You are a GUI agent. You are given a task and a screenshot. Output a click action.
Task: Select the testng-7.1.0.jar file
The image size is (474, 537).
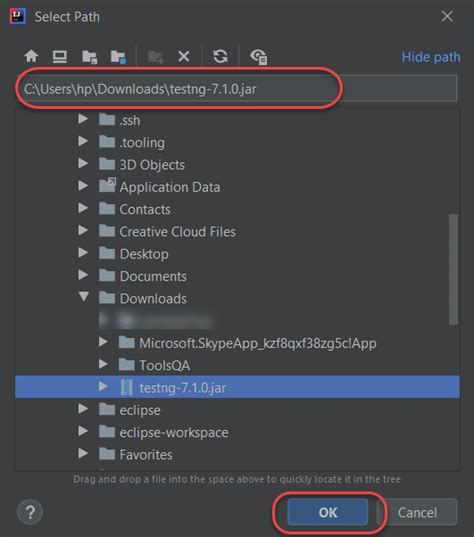[237, 387]
